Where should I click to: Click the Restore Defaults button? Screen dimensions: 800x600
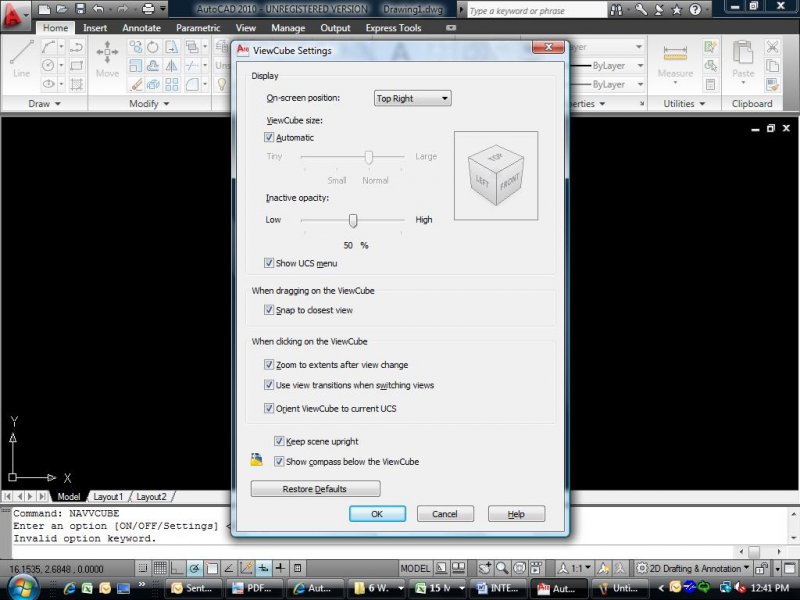coord(315,489)
